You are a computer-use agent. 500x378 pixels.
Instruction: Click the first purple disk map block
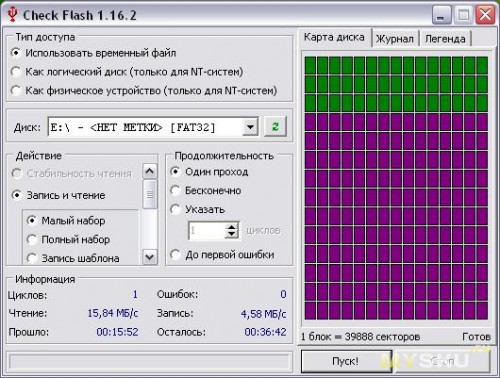310,122
